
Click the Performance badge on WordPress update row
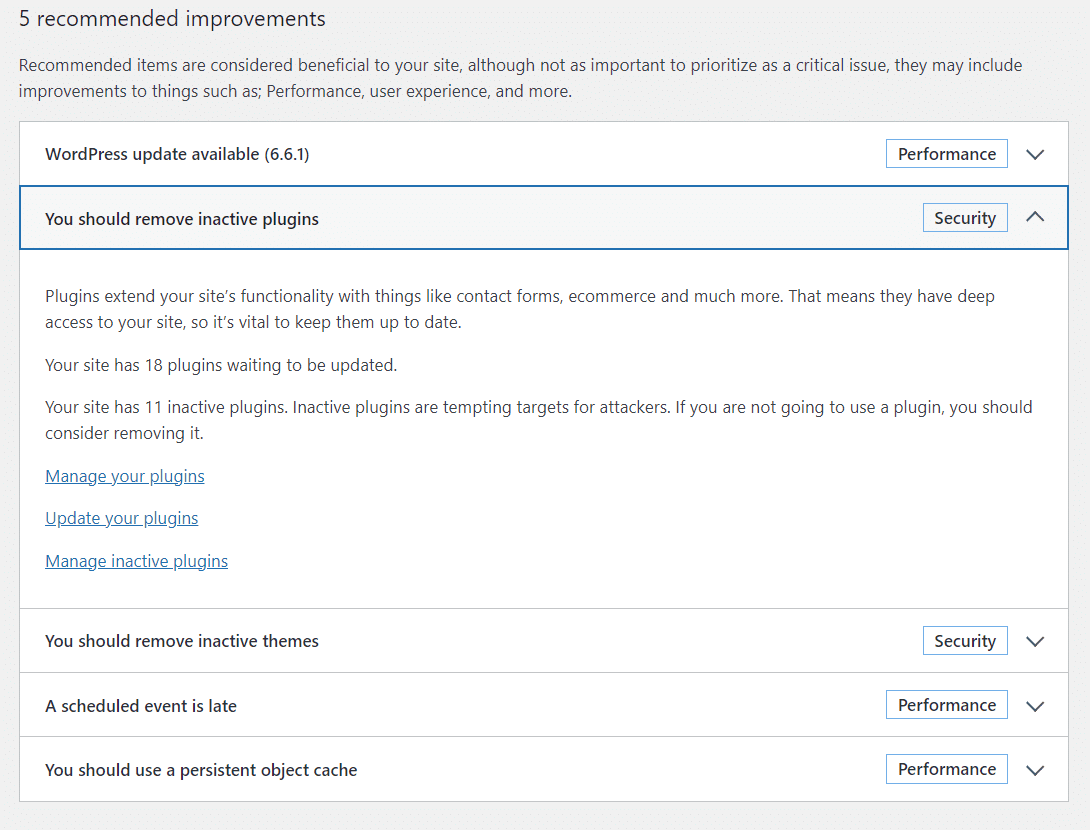(x=946, y=153)
